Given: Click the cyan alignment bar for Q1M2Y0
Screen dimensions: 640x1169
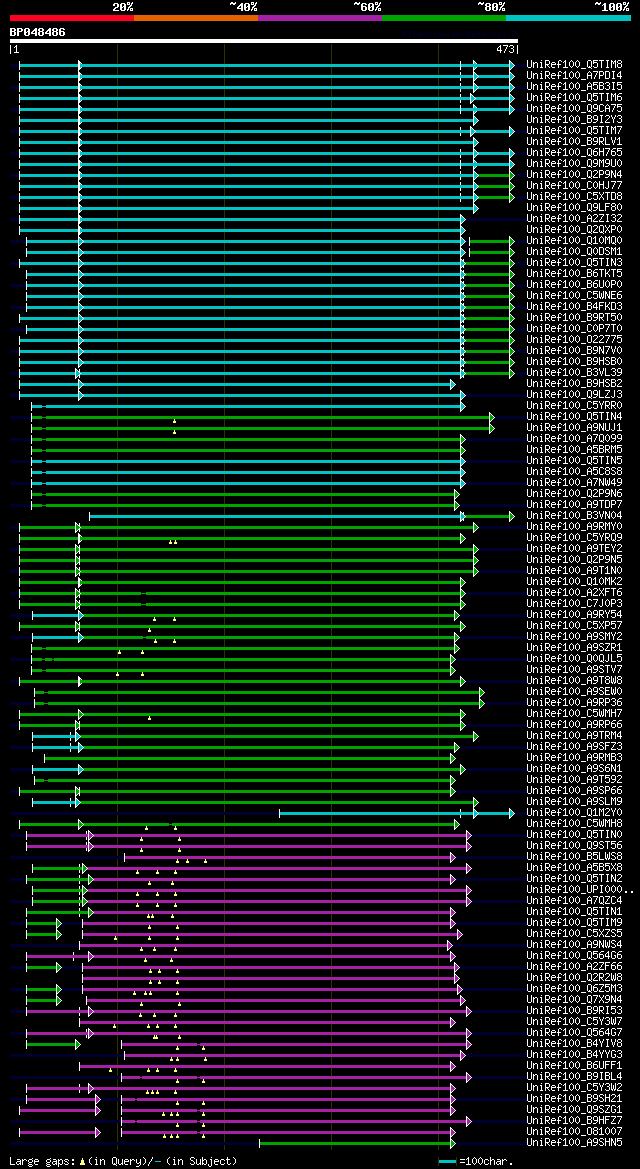Looking at the screenshot, I should (395, 813).
